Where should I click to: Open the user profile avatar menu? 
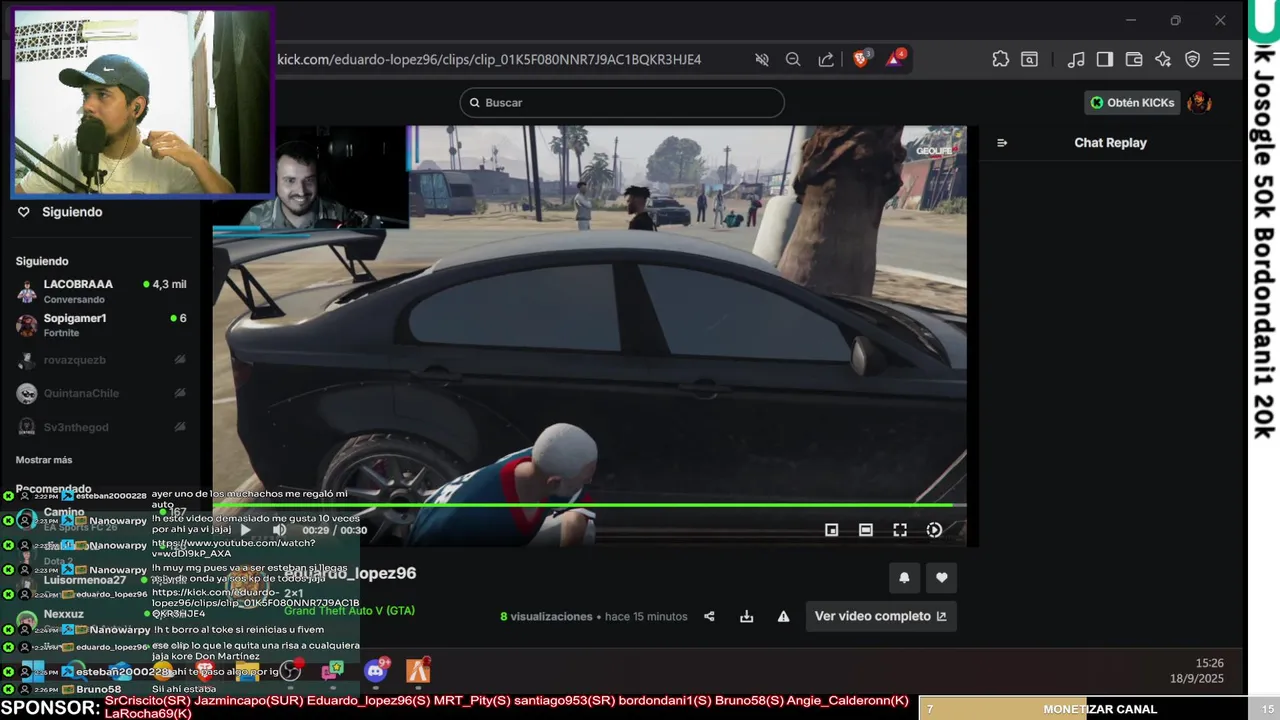pyautogui.click(x=1199, y=102)
